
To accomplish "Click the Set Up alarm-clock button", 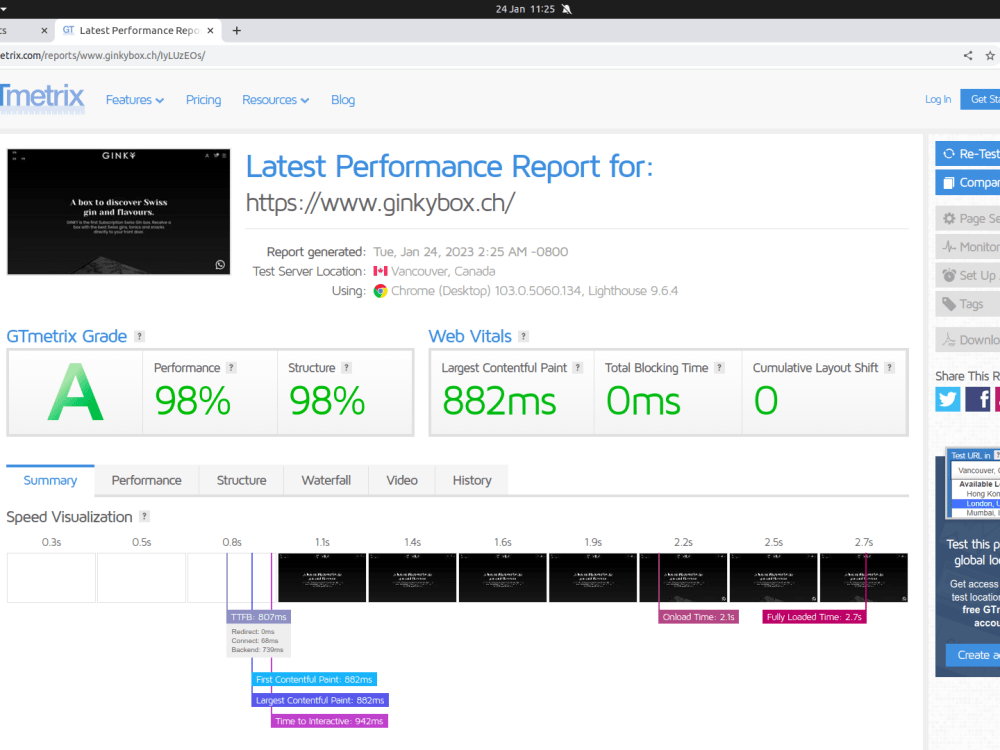I will 967,276.
